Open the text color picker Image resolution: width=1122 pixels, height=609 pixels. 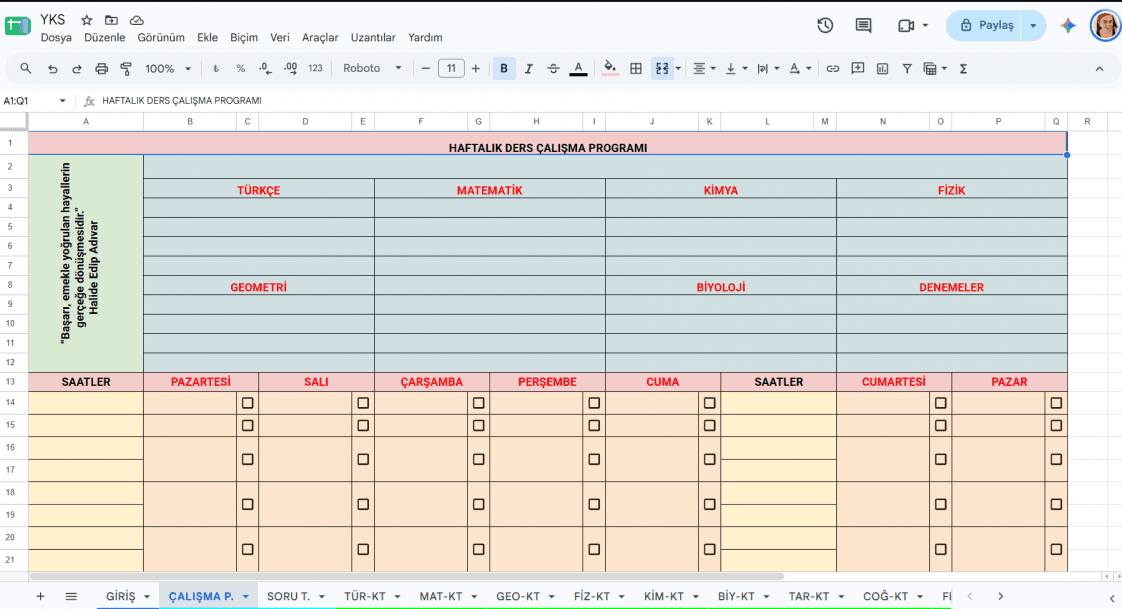[x=578, y=69]
